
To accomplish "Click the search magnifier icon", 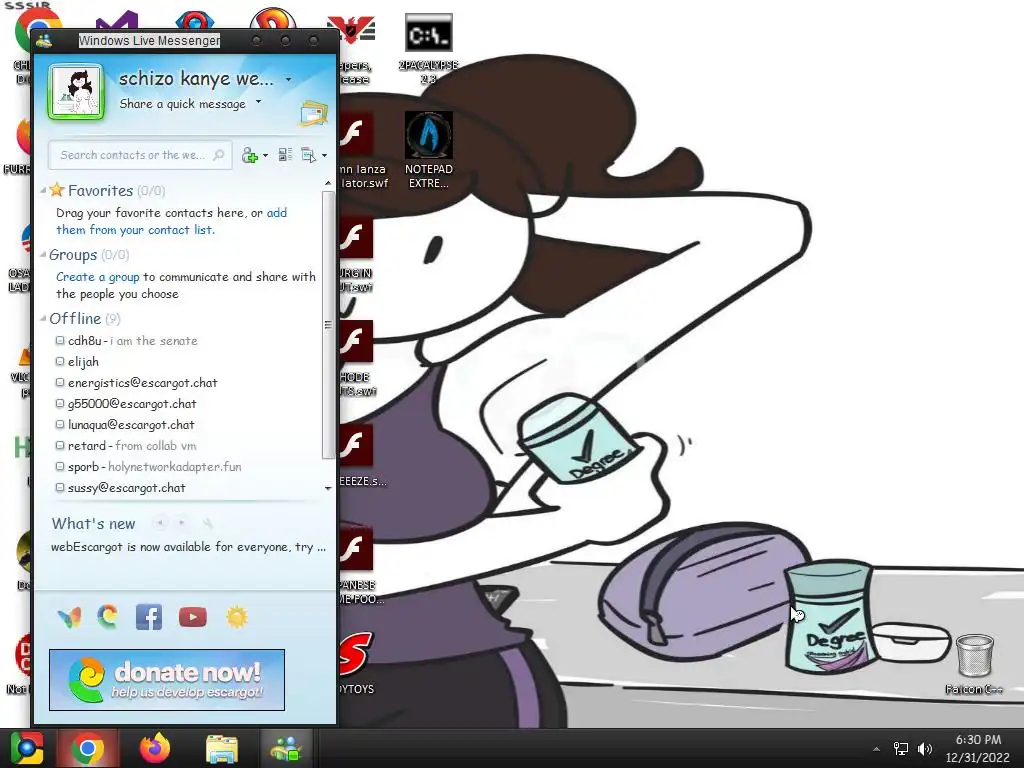I will pyautogui.click(x=219, y=155).
